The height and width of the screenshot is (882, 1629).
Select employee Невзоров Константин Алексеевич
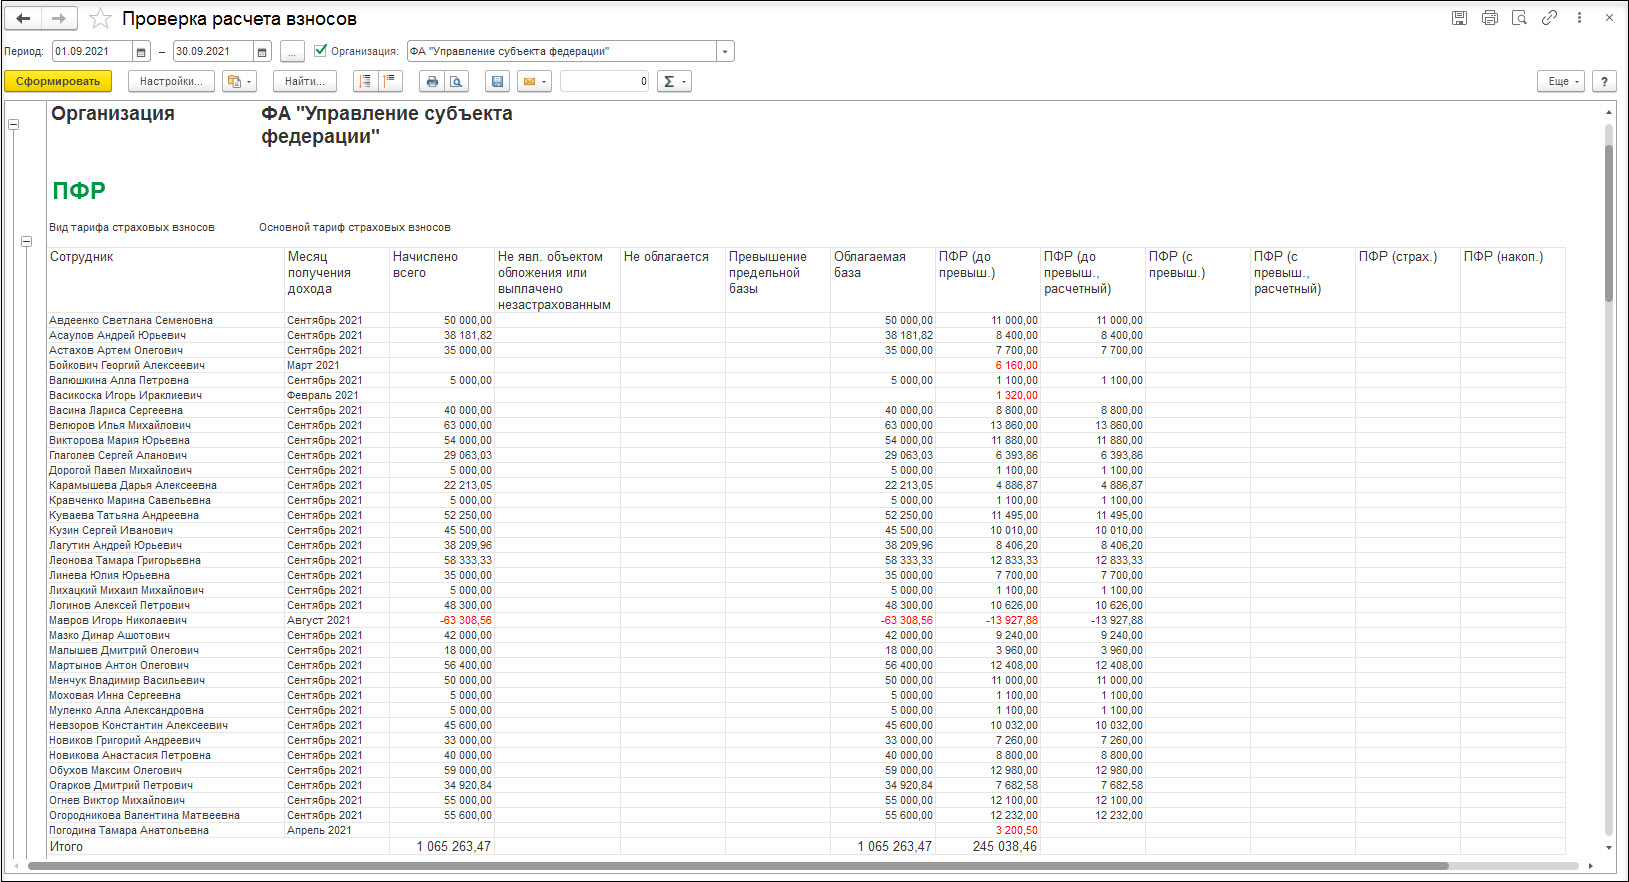(x=138, y=726)
